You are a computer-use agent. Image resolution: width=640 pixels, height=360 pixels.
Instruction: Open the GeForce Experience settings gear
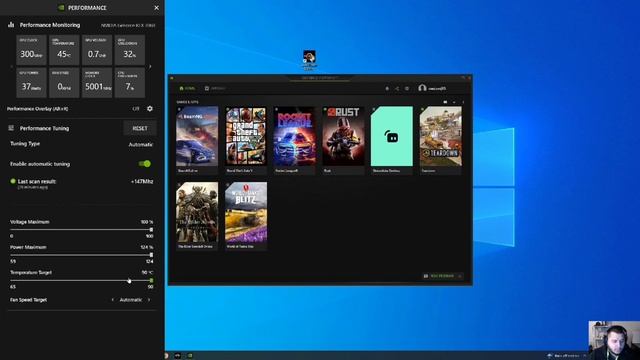[407, 88]
